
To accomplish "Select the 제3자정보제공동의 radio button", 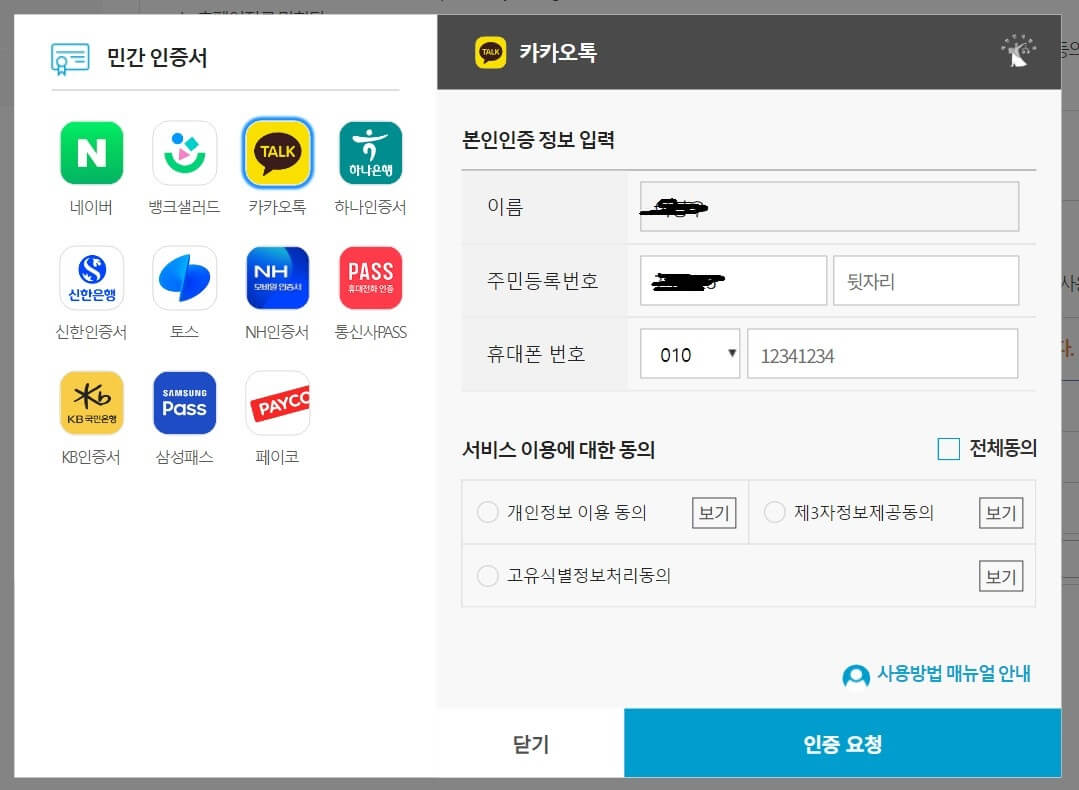I will click(775, 512).
